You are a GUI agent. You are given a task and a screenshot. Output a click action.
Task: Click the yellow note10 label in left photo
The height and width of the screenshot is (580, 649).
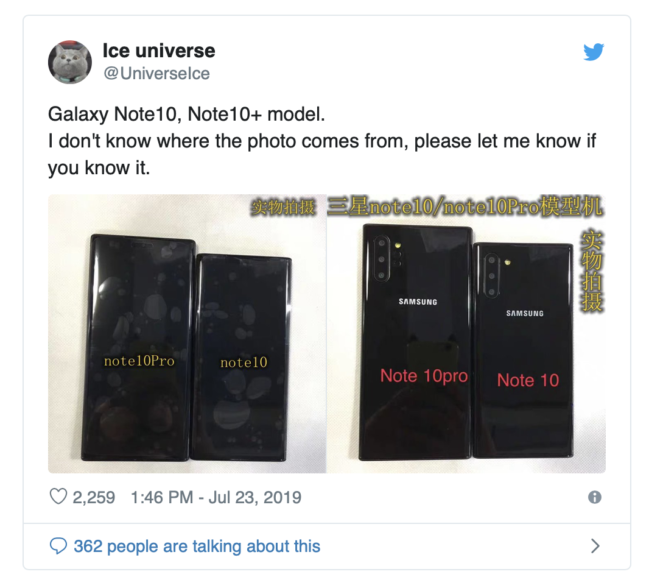[x=244, y=363]
